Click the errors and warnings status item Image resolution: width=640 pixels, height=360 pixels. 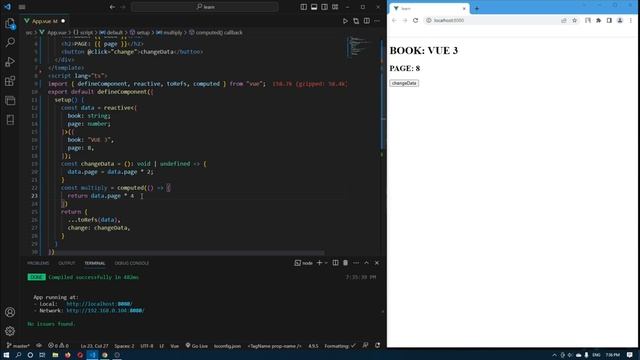(58, 346)
